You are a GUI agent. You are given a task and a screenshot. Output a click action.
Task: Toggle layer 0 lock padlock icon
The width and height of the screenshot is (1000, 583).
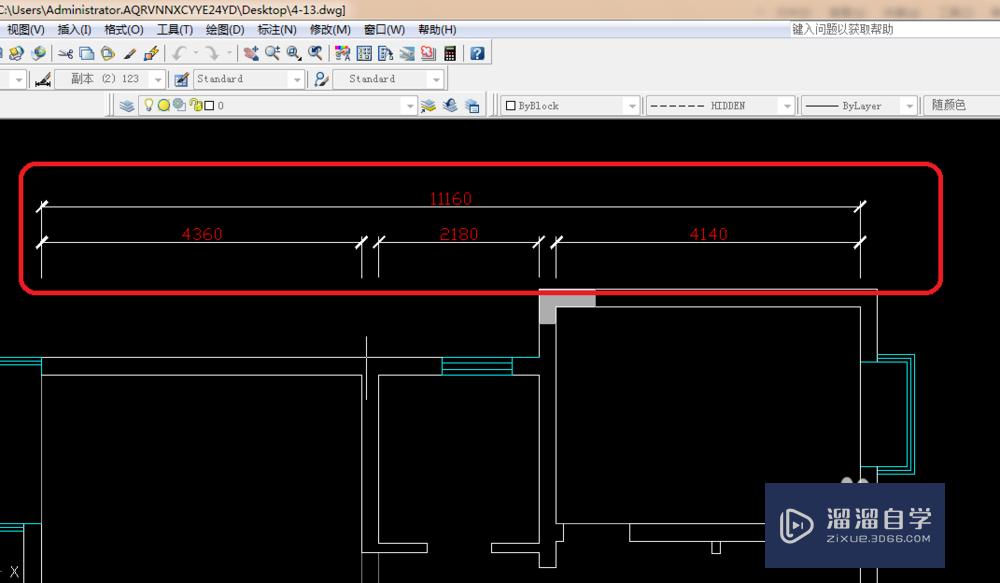195,105
